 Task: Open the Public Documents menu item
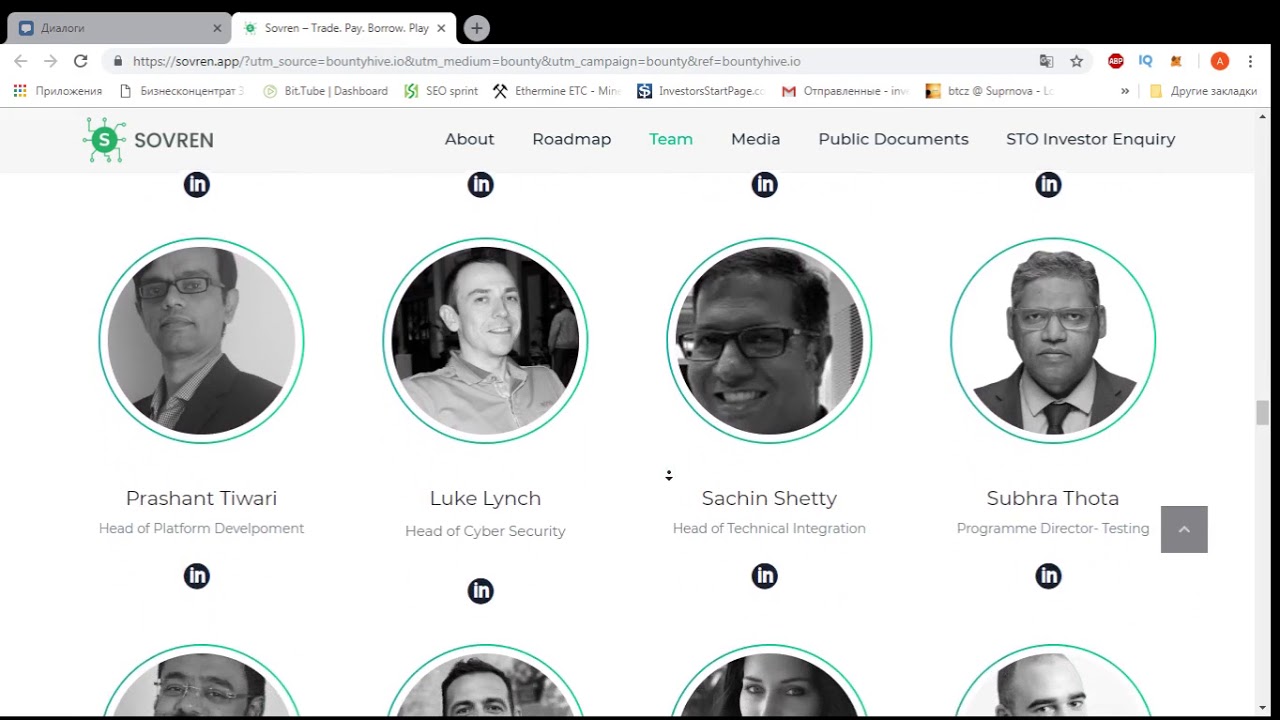tap(893, 139)
